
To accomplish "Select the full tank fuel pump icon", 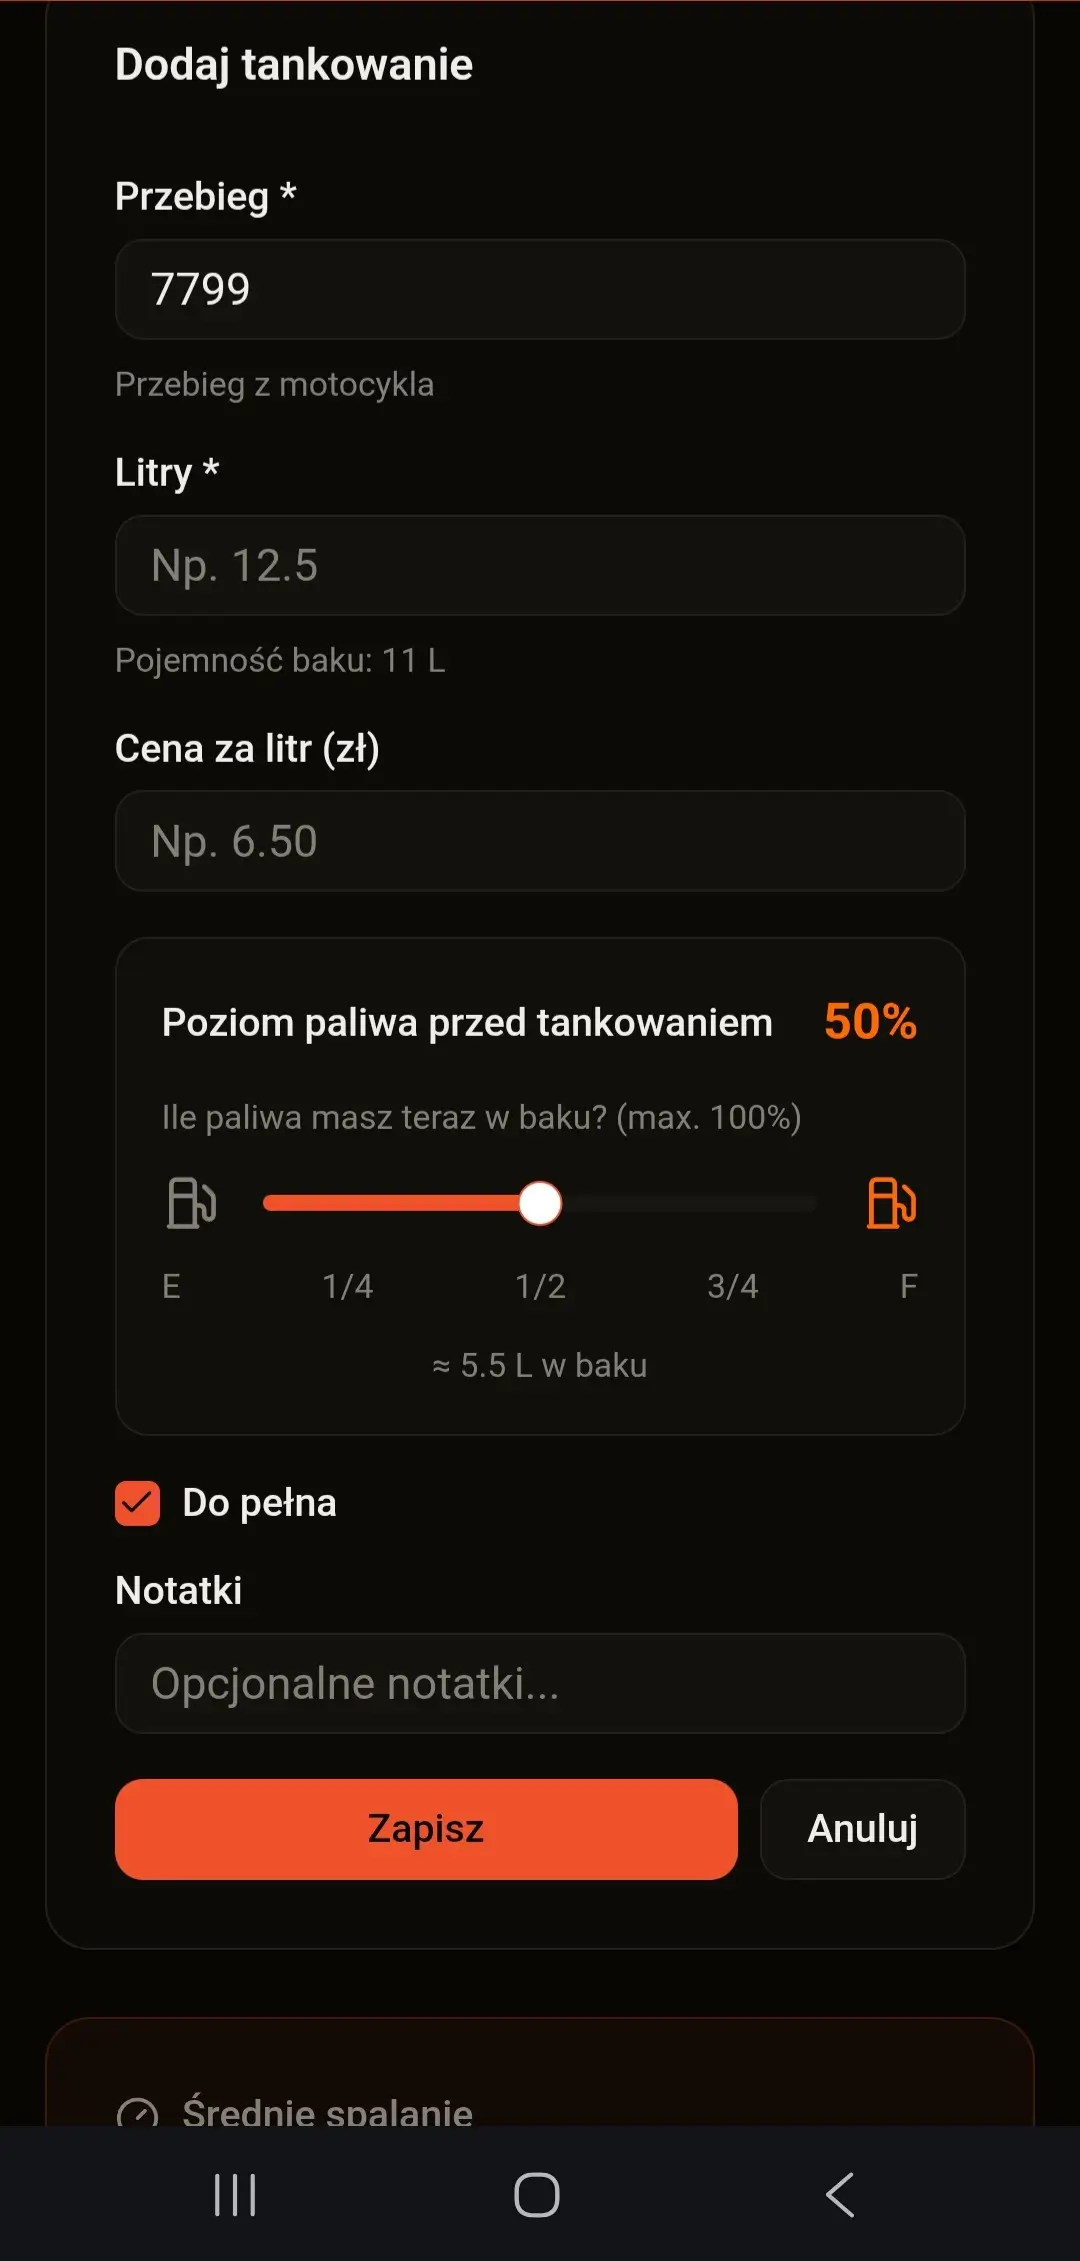I will pos(892,1203).
